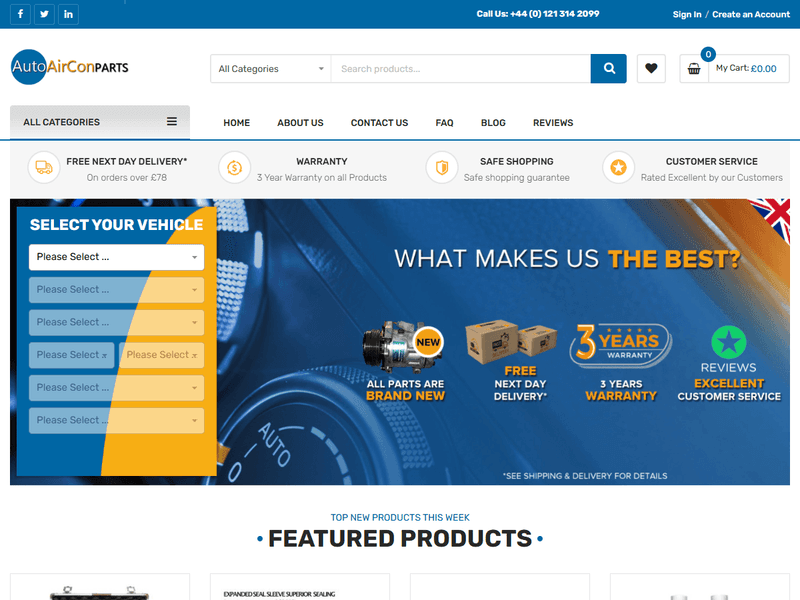Click the AutoAirConParts logo

pos(70,67)
